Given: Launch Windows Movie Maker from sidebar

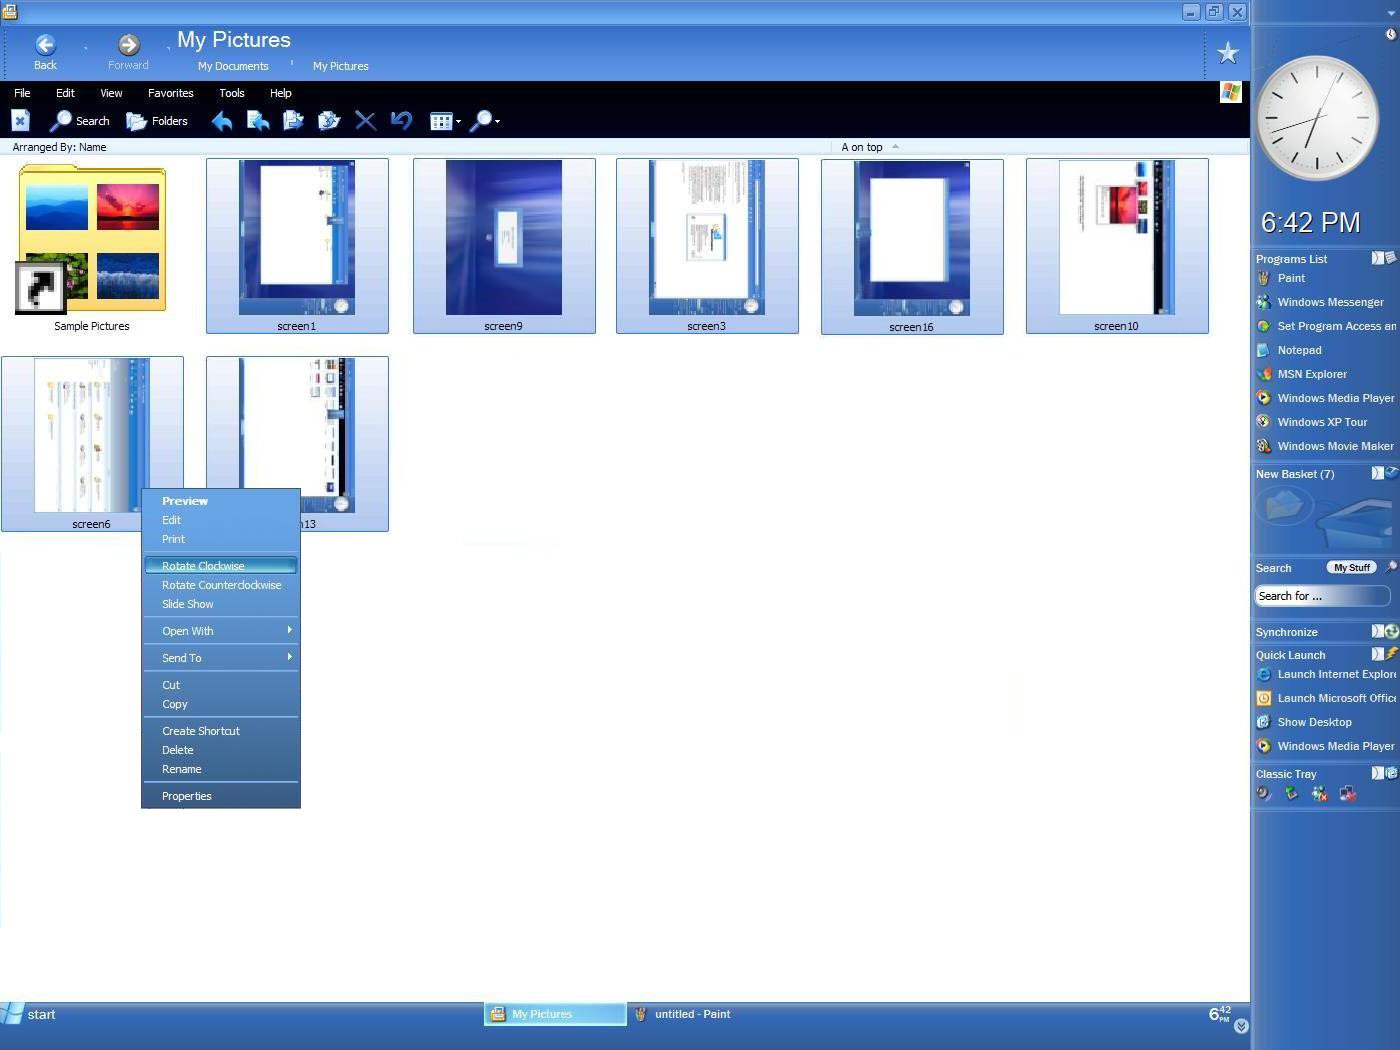Looking at the screenshot, I should coord(1334,447).
